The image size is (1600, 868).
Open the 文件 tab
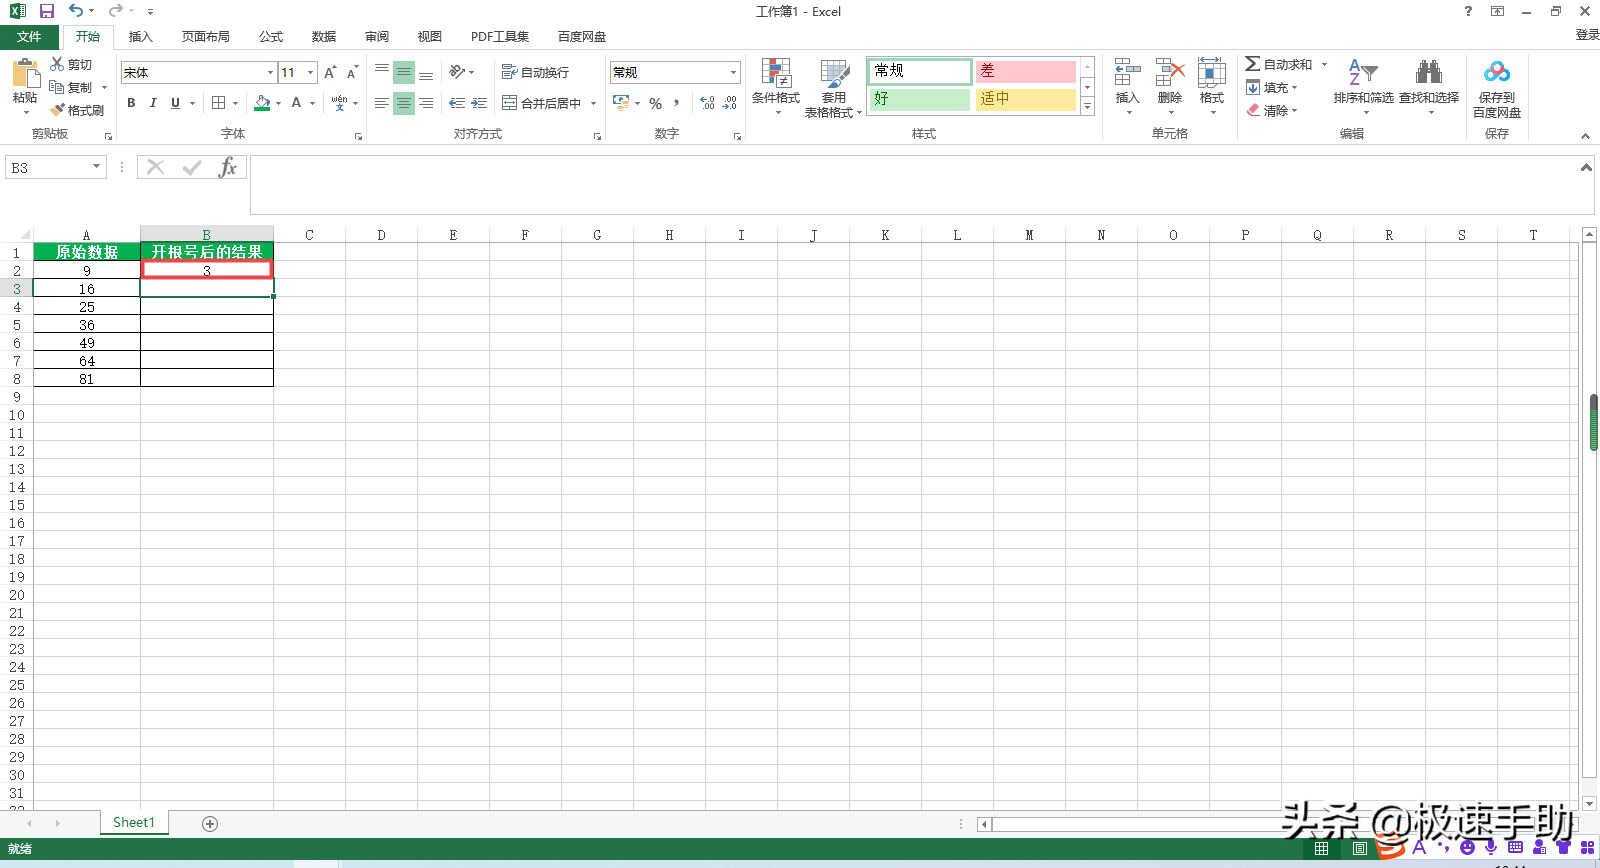click(30, 36)
